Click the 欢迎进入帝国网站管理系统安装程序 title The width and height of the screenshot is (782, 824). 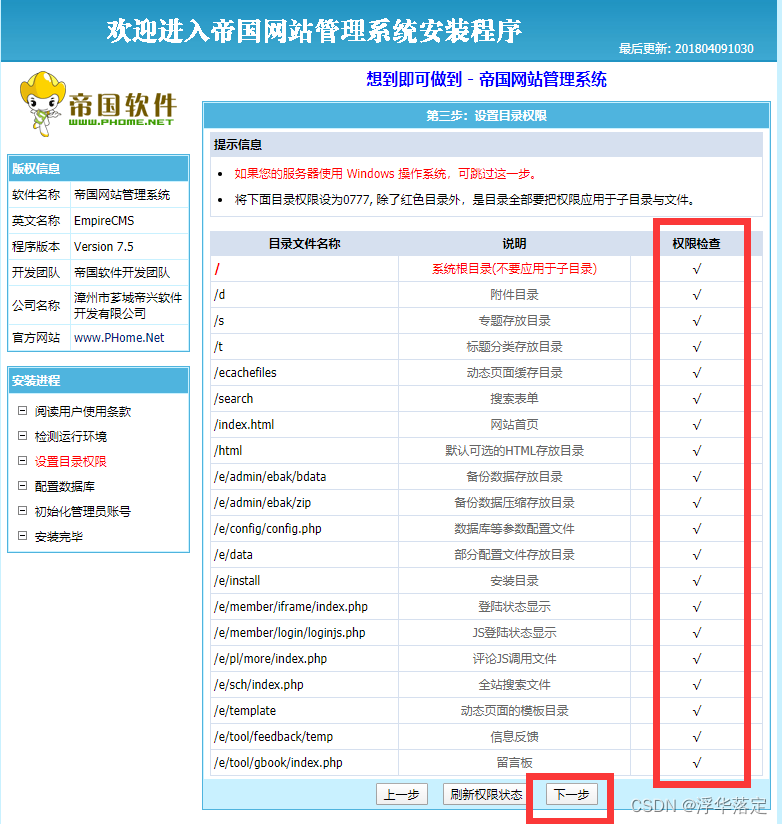pyautogui.click(x=314, y=30)
